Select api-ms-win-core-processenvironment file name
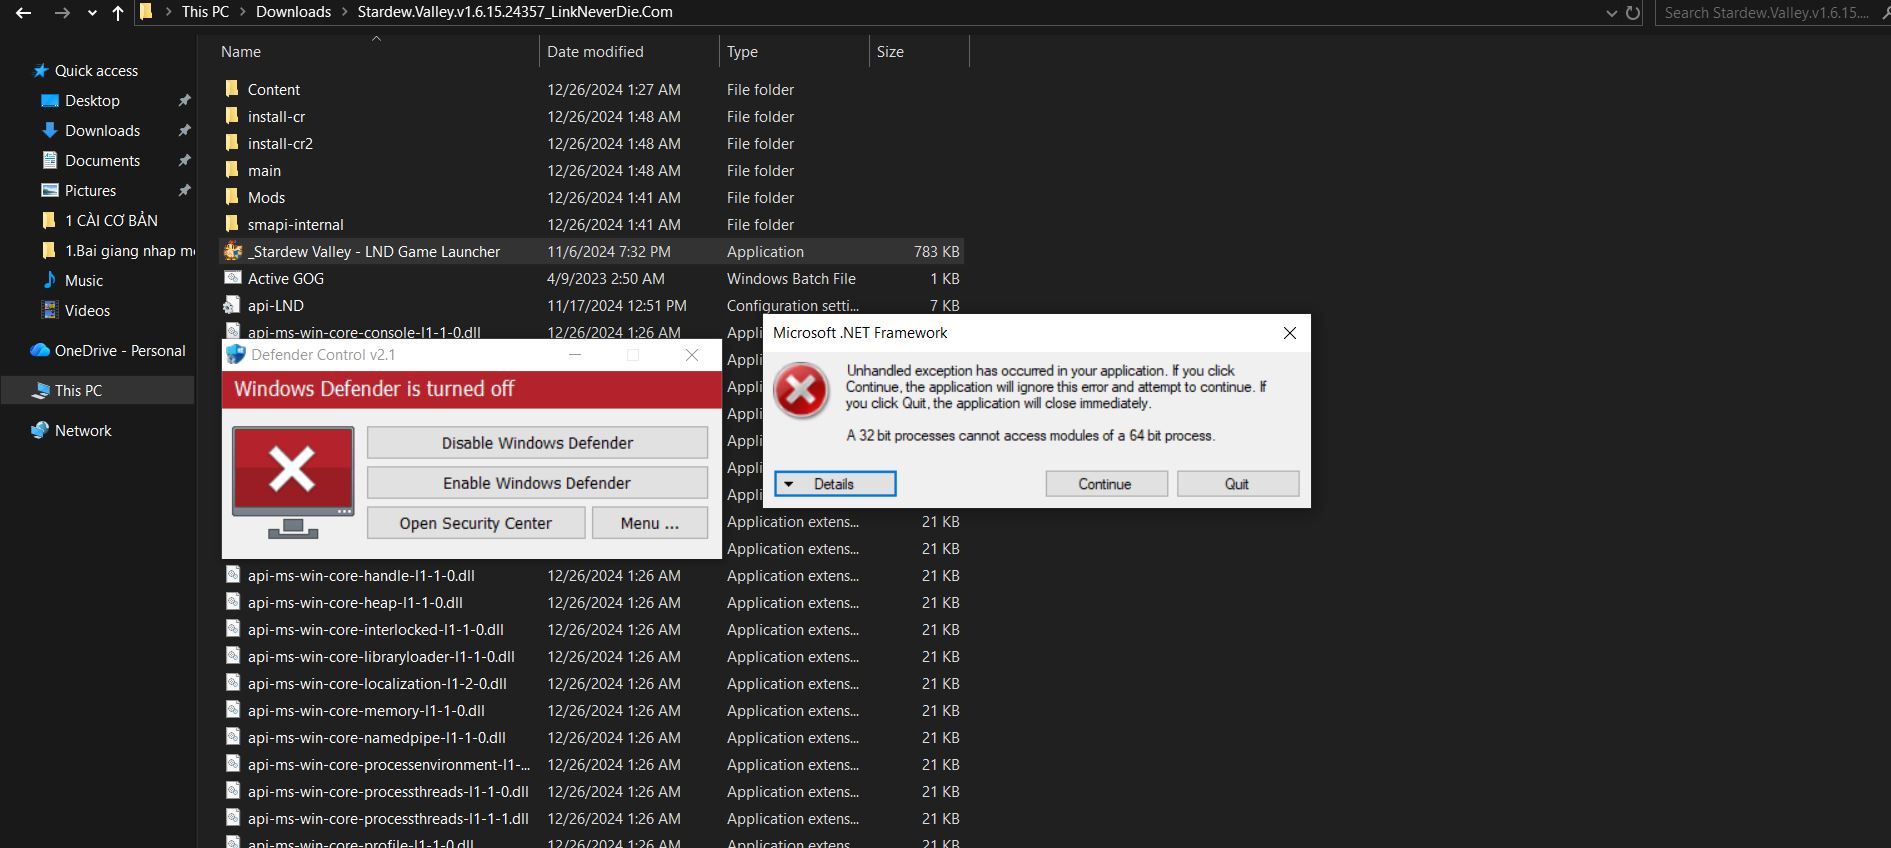 click(389, 765)
